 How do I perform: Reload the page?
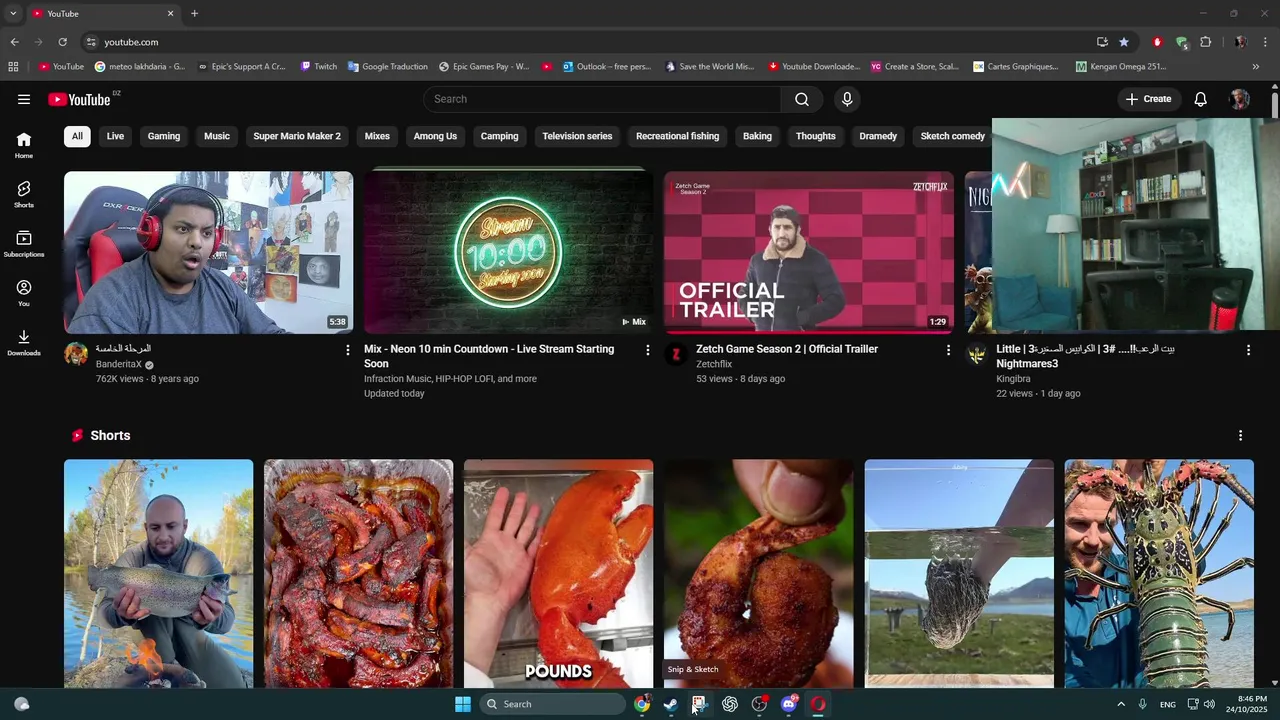(62, 42)
